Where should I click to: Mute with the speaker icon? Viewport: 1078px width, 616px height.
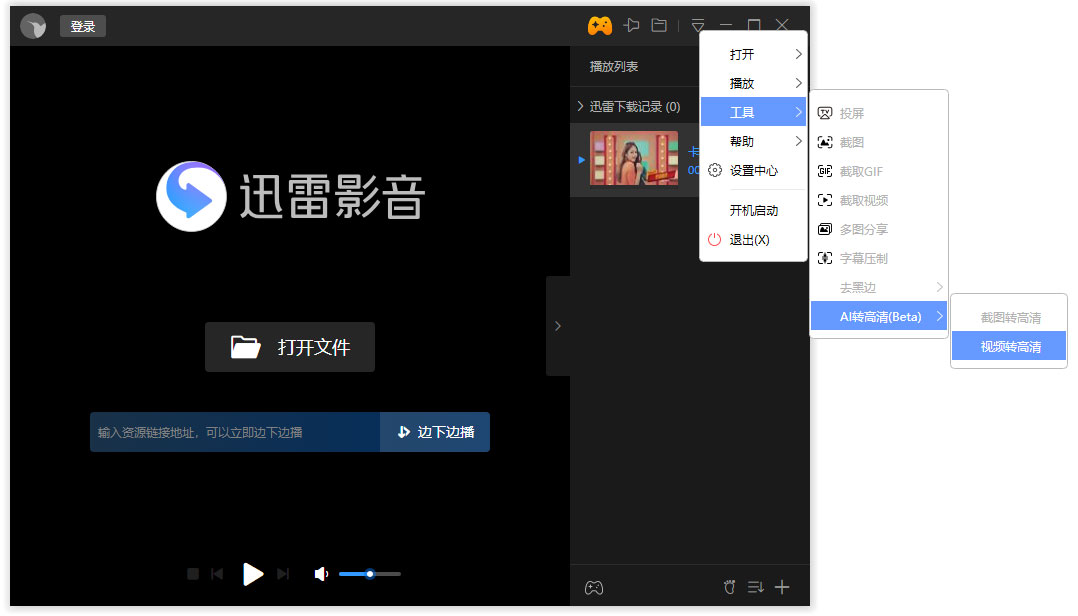tap(320, 573)
